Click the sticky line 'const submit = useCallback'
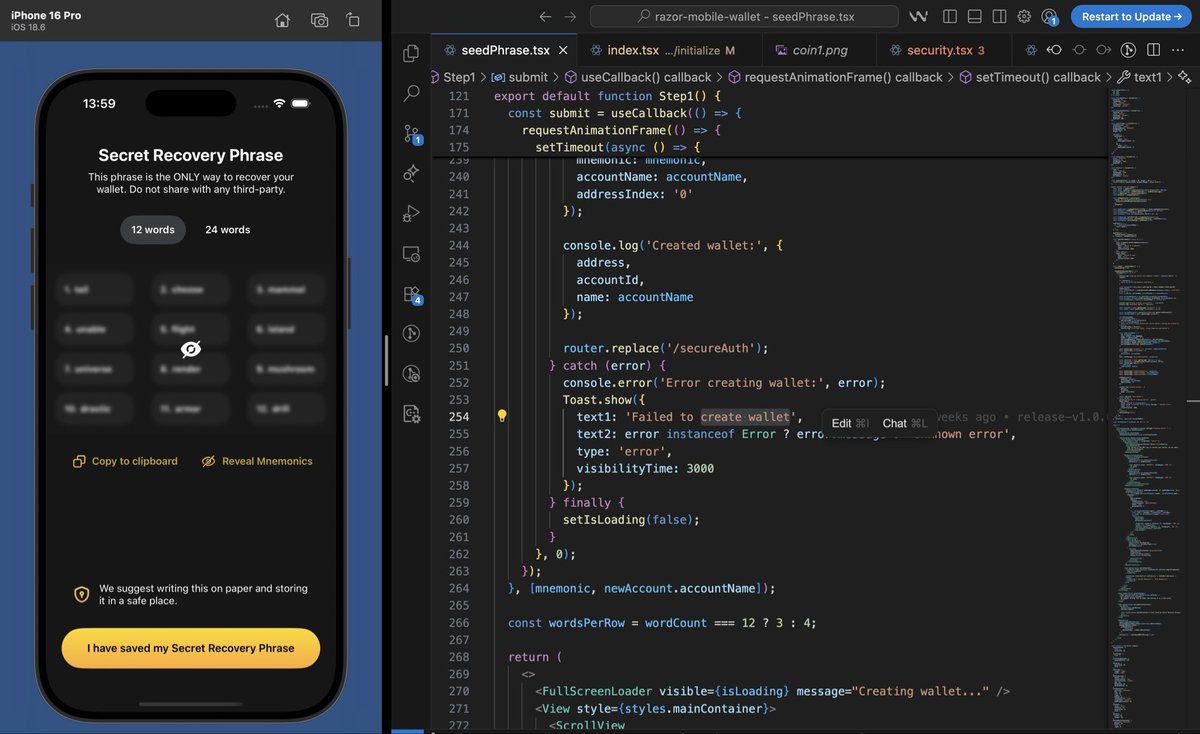This screenshot has height=734, width=1200. (625, 113)
